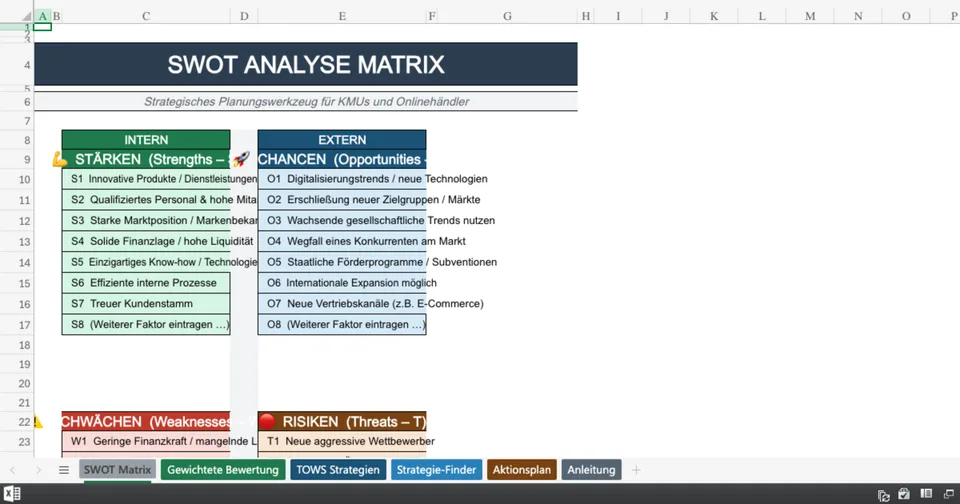
Task: Select cell 'S3 Starke Marktposition'
Action: (x=146, y=220)
